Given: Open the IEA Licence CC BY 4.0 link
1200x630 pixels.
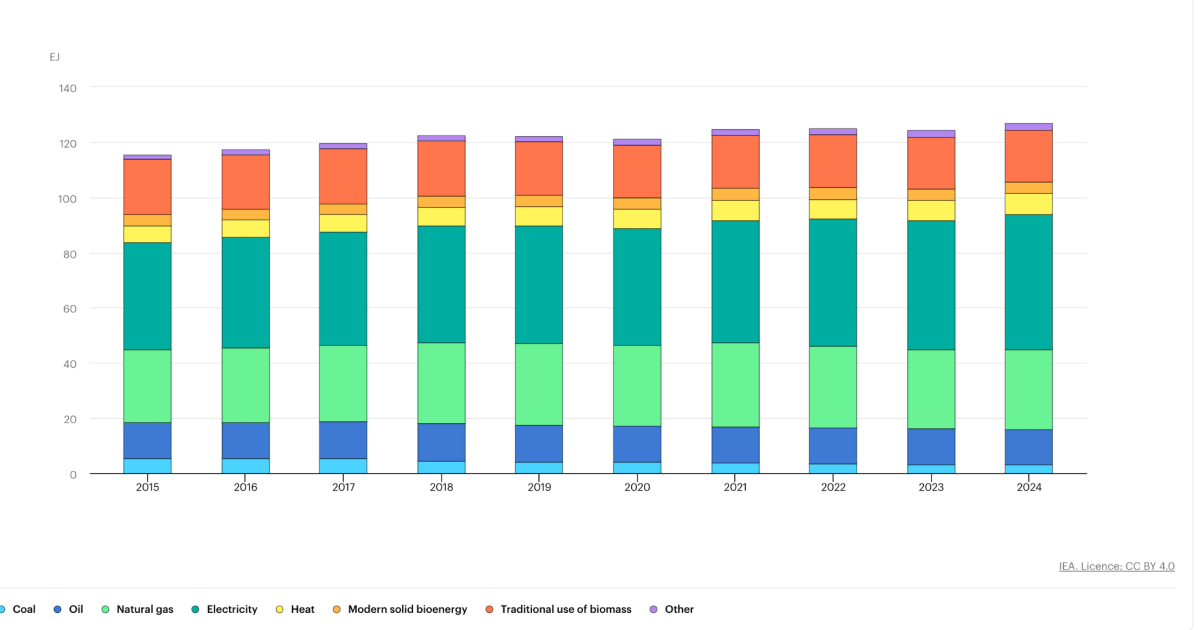Looking at the screenshot, I should coord(1117,566).
